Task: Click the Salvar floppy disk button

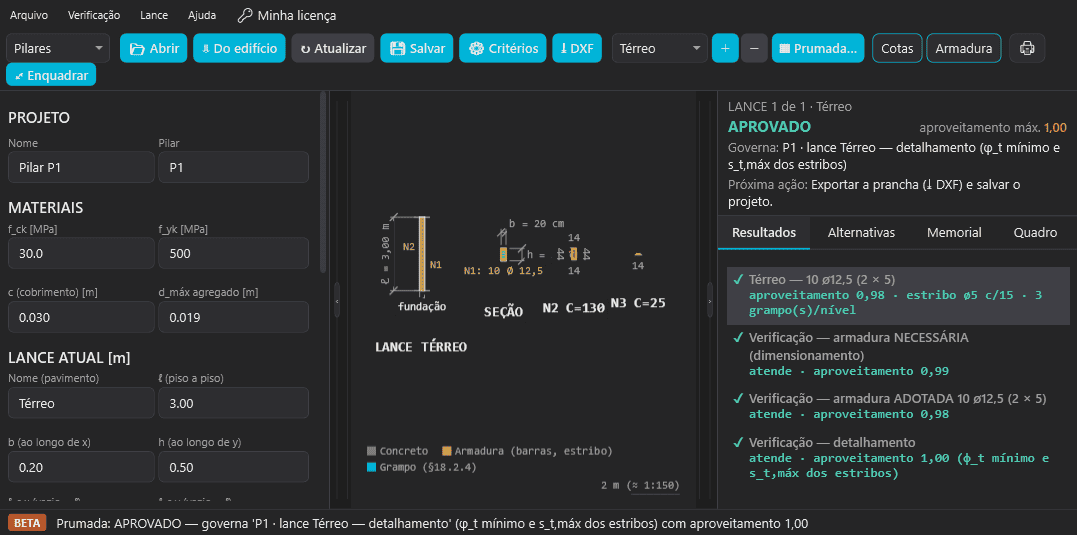Action: click(x=417, y=48)
